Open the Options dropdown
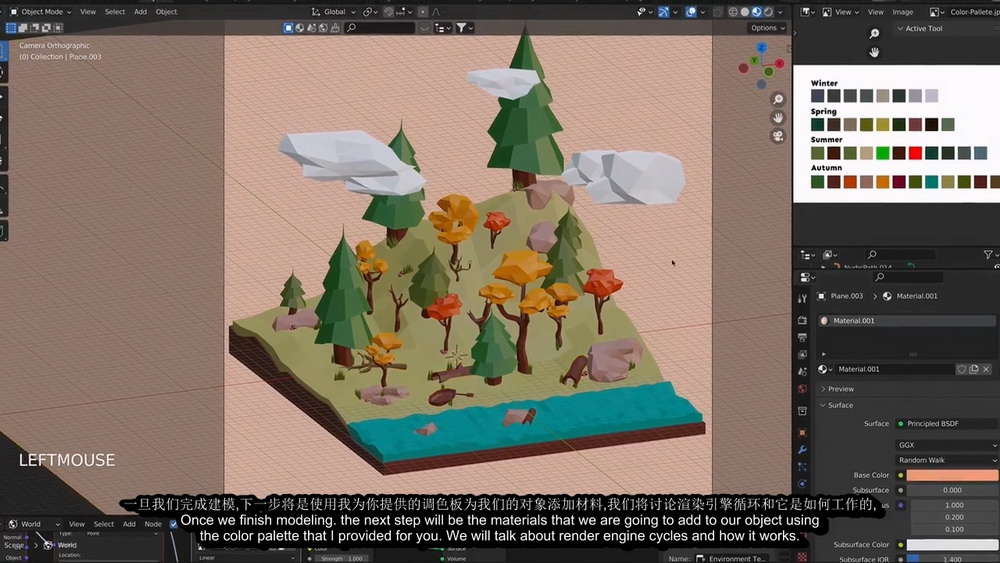Viewport: 1000px width, 563px height. point(767,28)
